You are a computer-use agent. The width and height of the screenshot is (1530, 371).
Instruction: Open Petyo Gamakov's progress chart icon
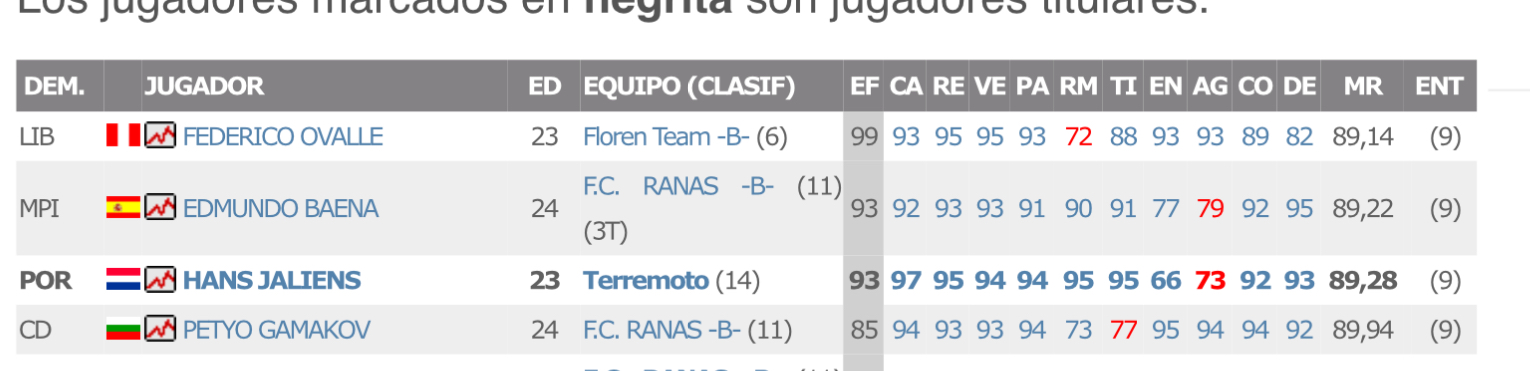161,329
